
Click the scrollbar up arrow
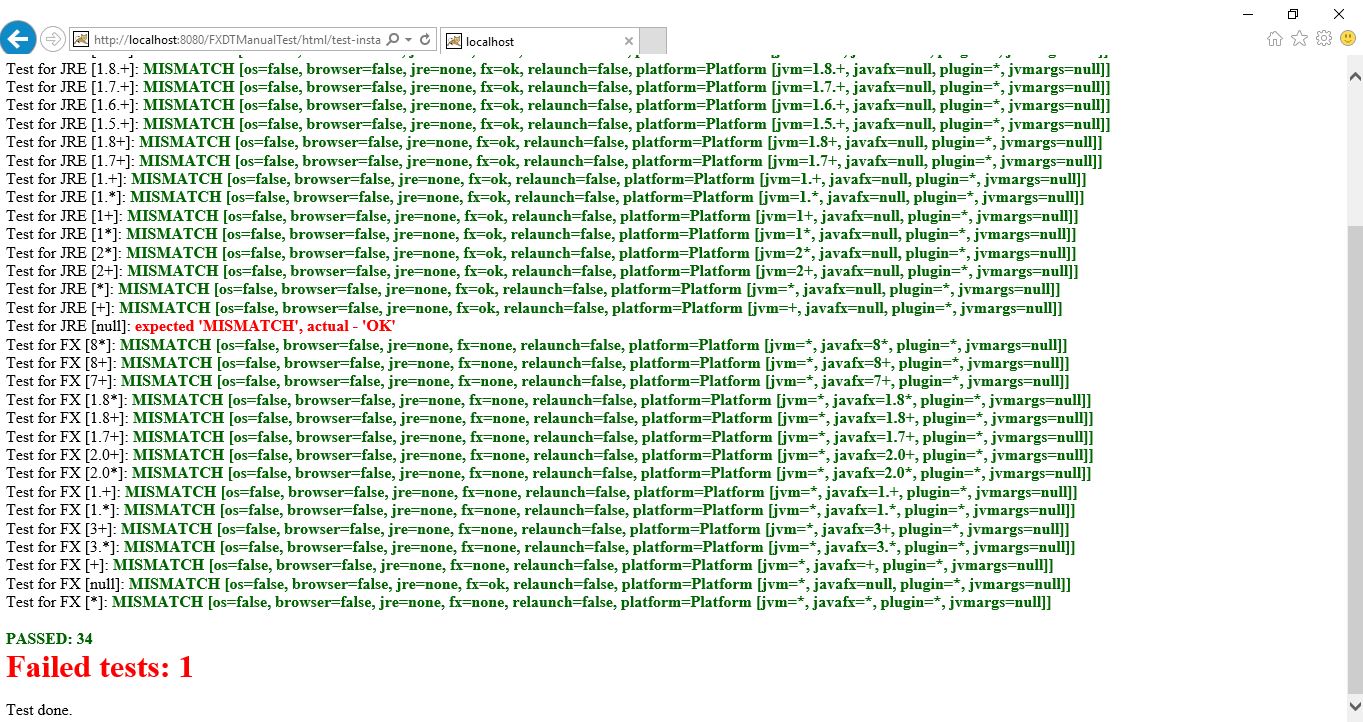pos(1354,76)
